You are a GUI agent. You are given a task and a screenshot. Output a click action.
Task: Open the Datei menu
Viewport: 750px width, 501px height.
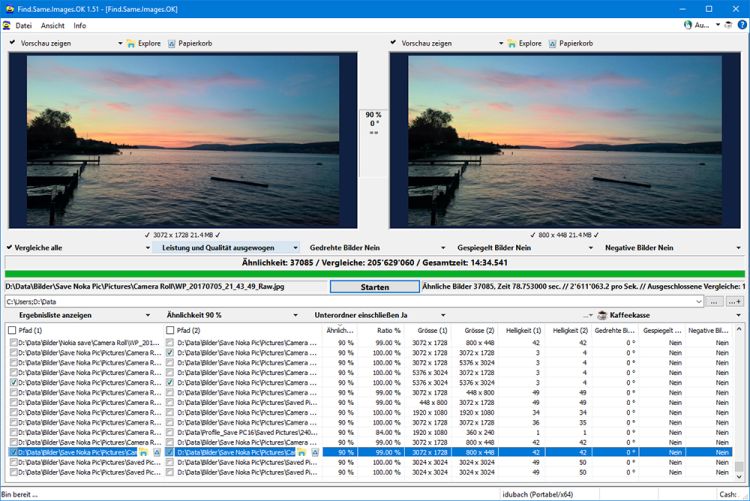pos(23,25)
